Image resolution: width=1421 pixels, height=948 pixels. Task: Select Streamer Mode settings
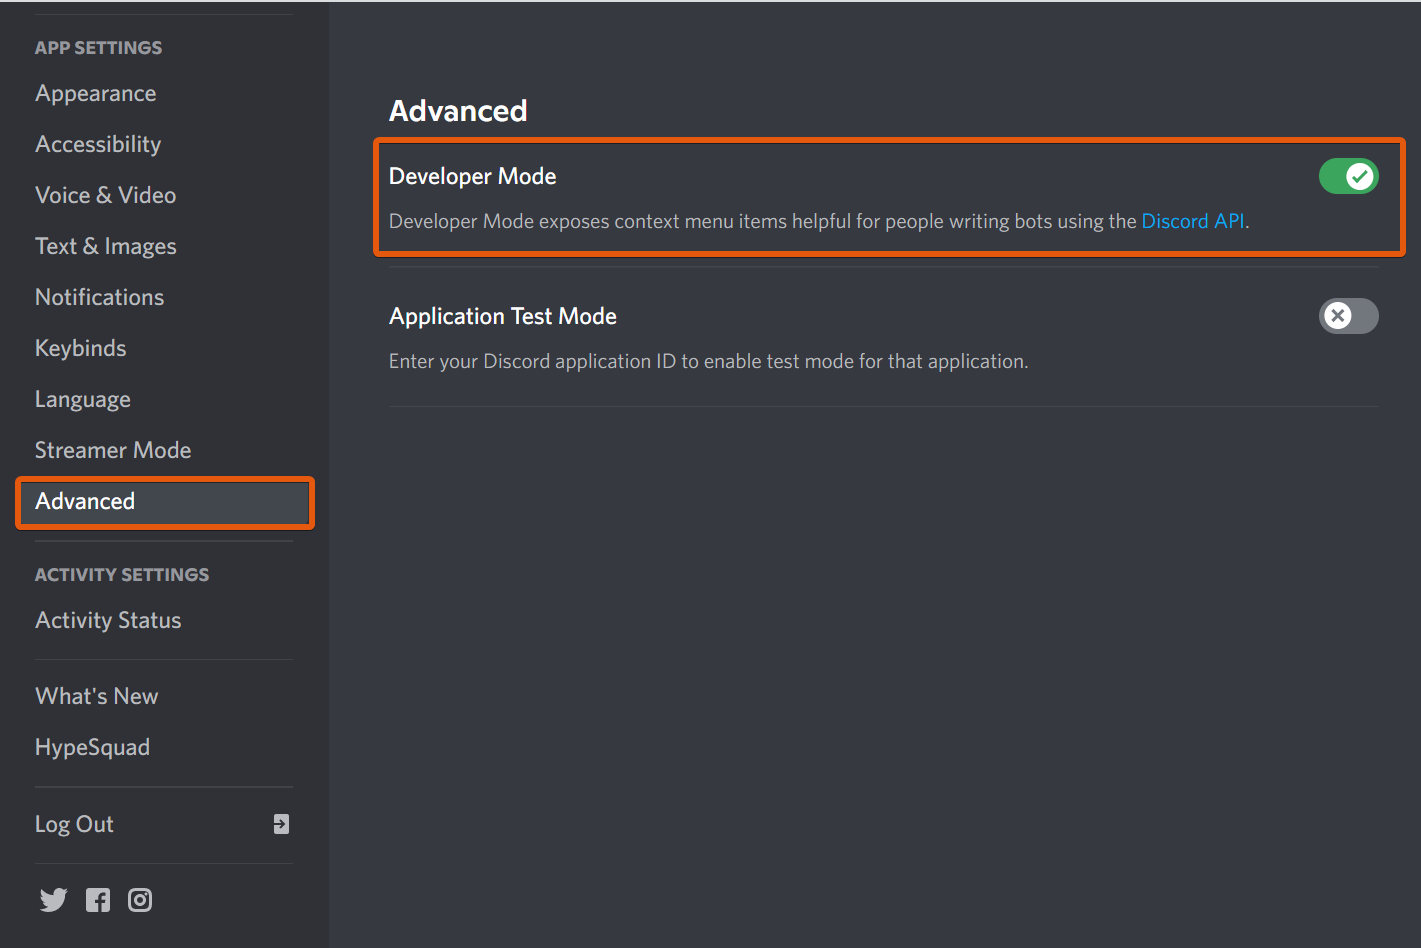click(x=113, y=451)
